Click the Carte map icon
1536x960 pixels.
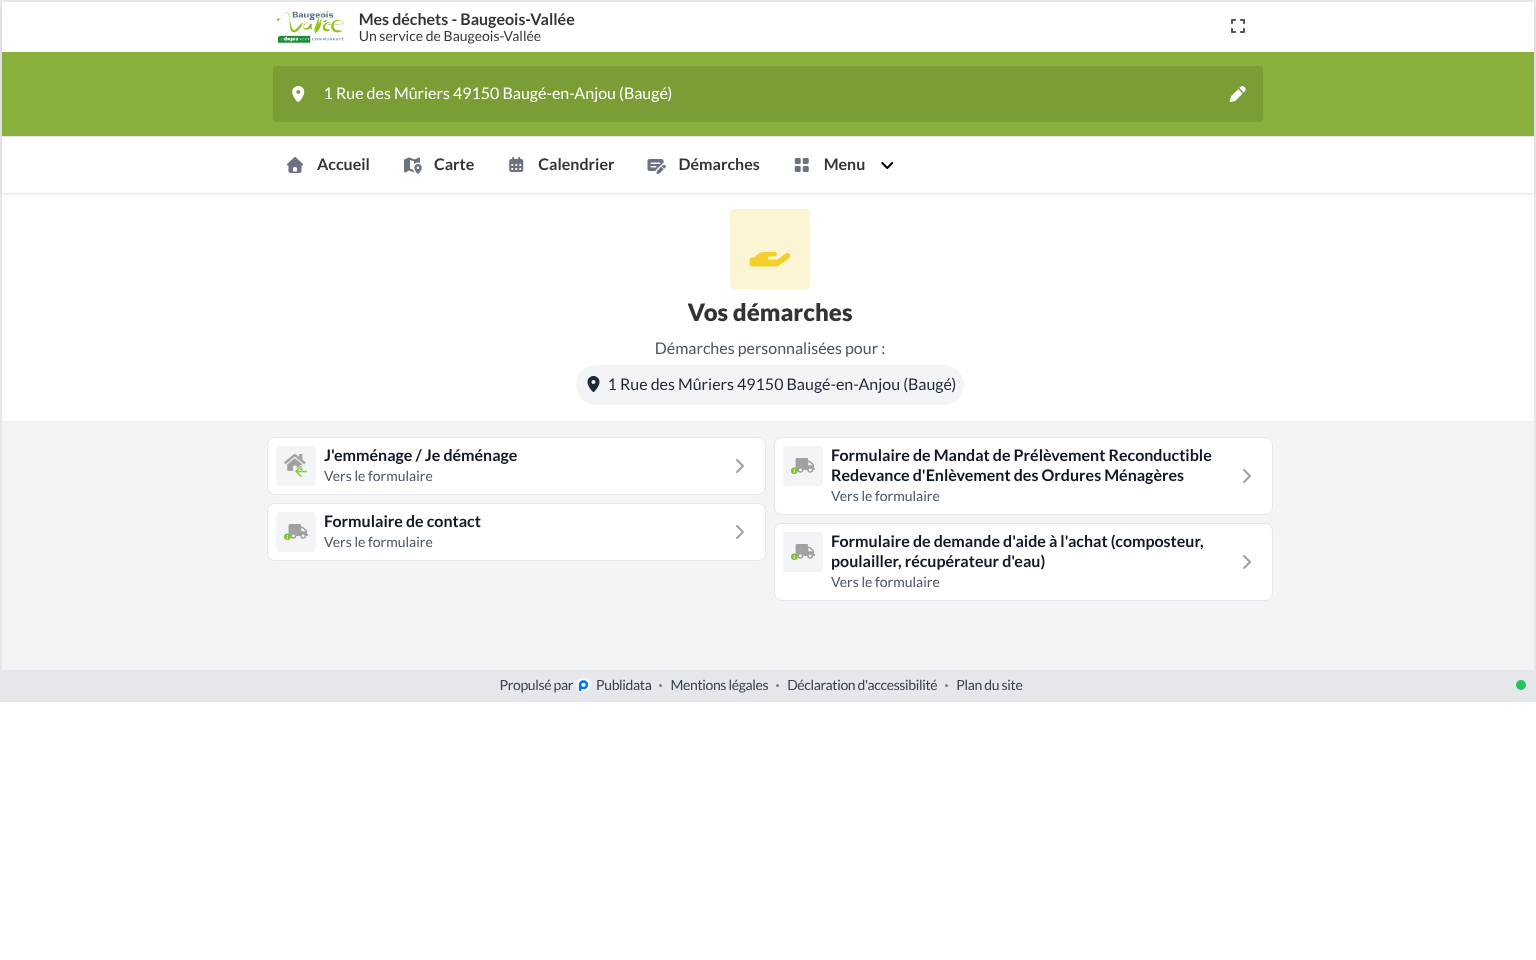(x=412, y=165)
